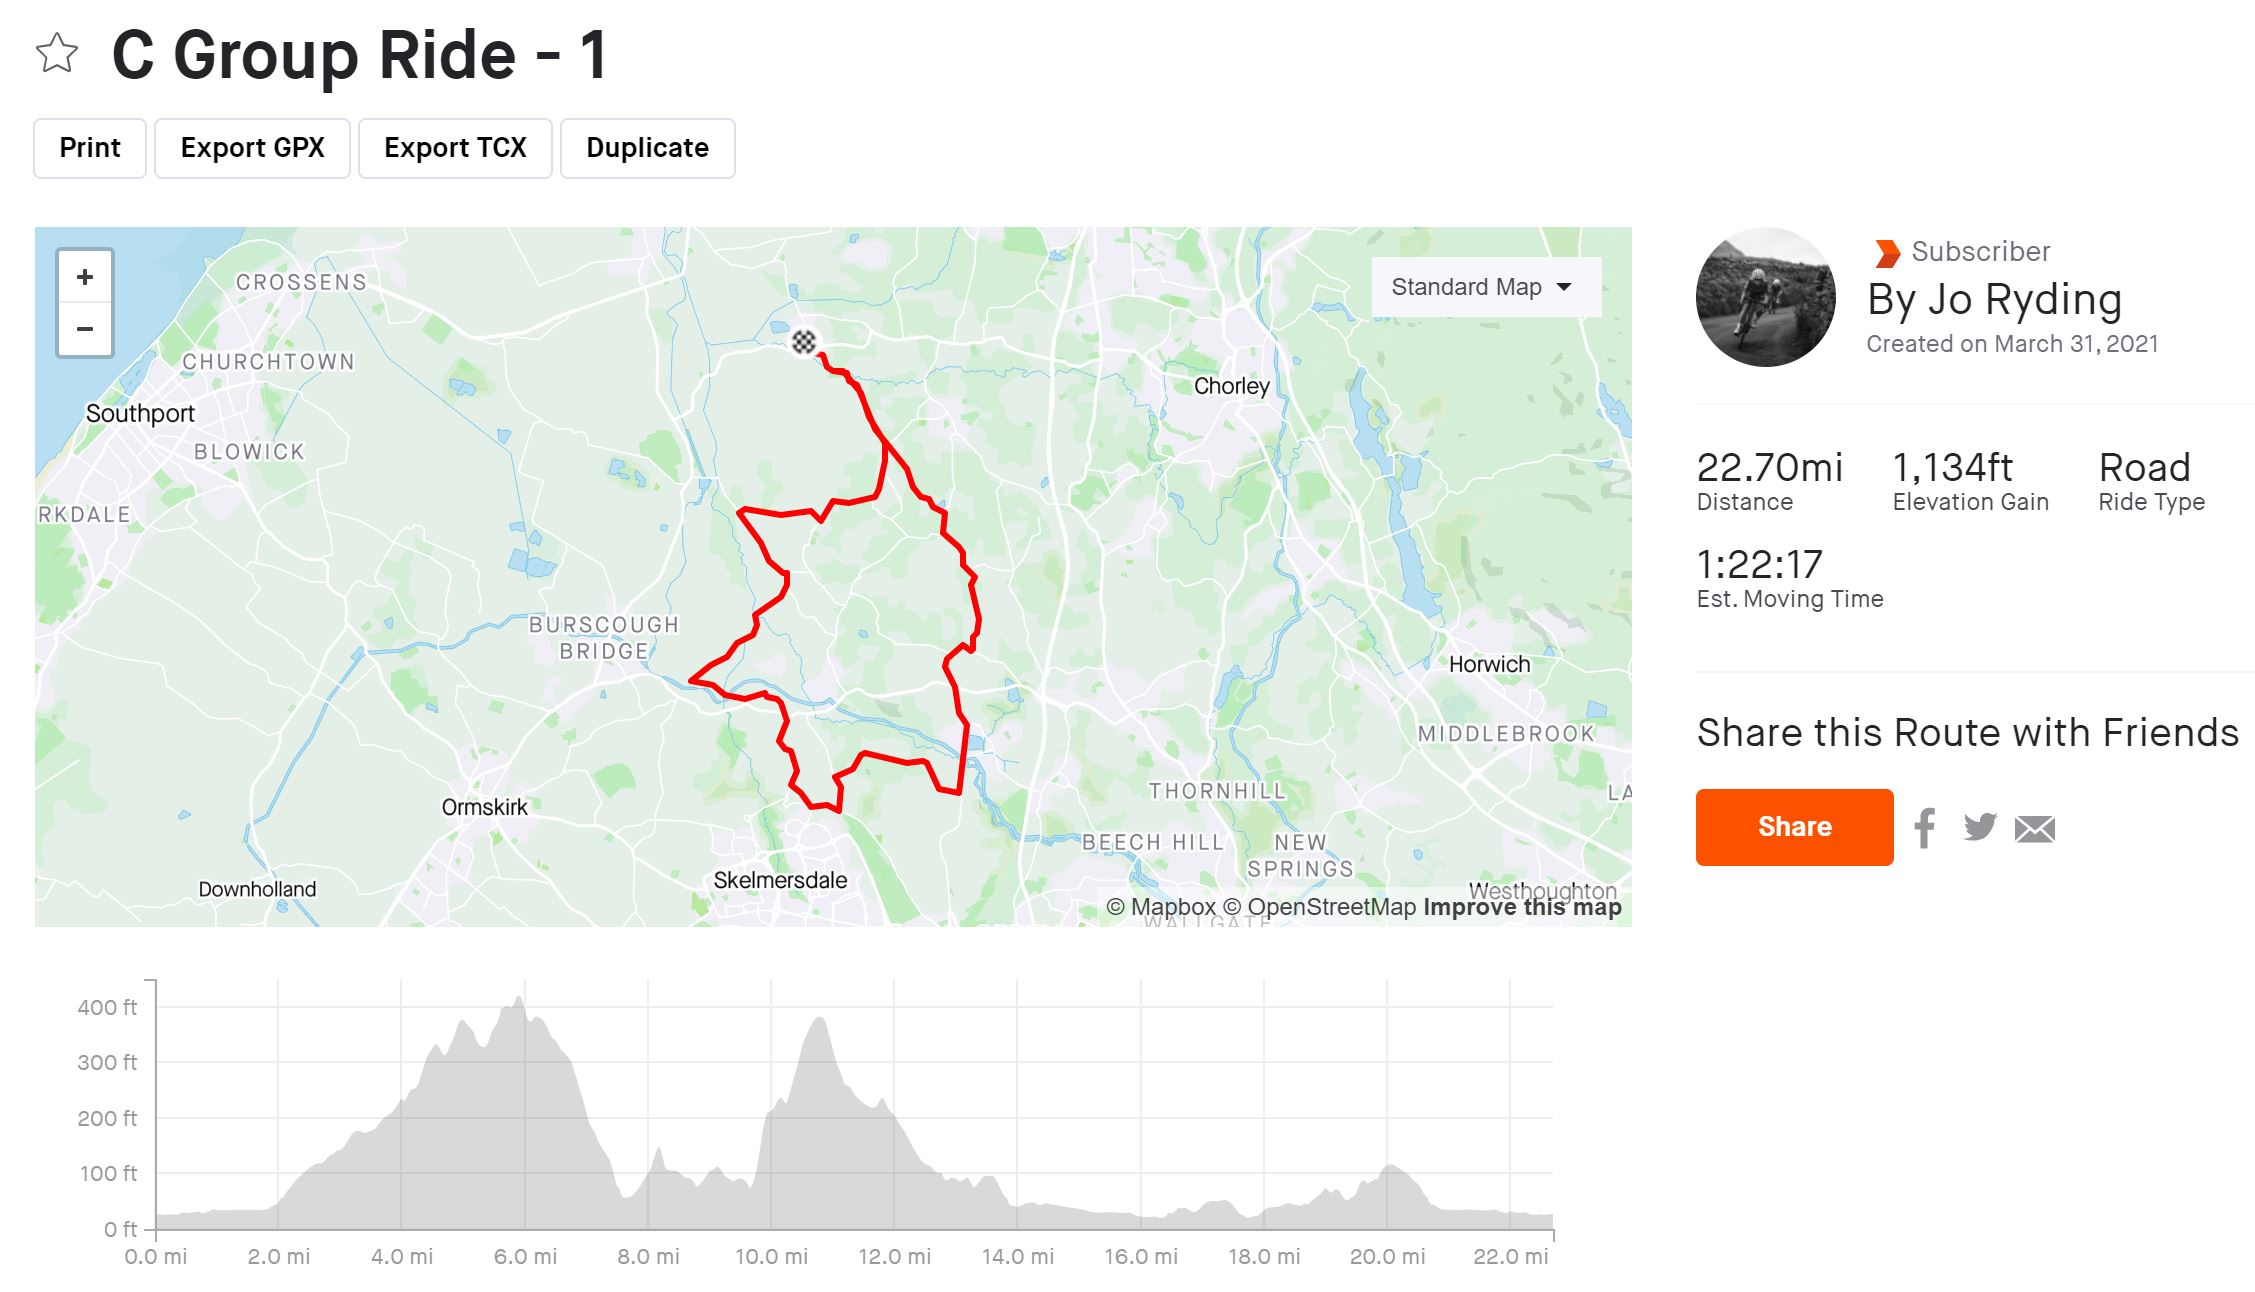The image size is (2255, 1292).
Task: Click the Print button
Action: click(x=90, y=148)
